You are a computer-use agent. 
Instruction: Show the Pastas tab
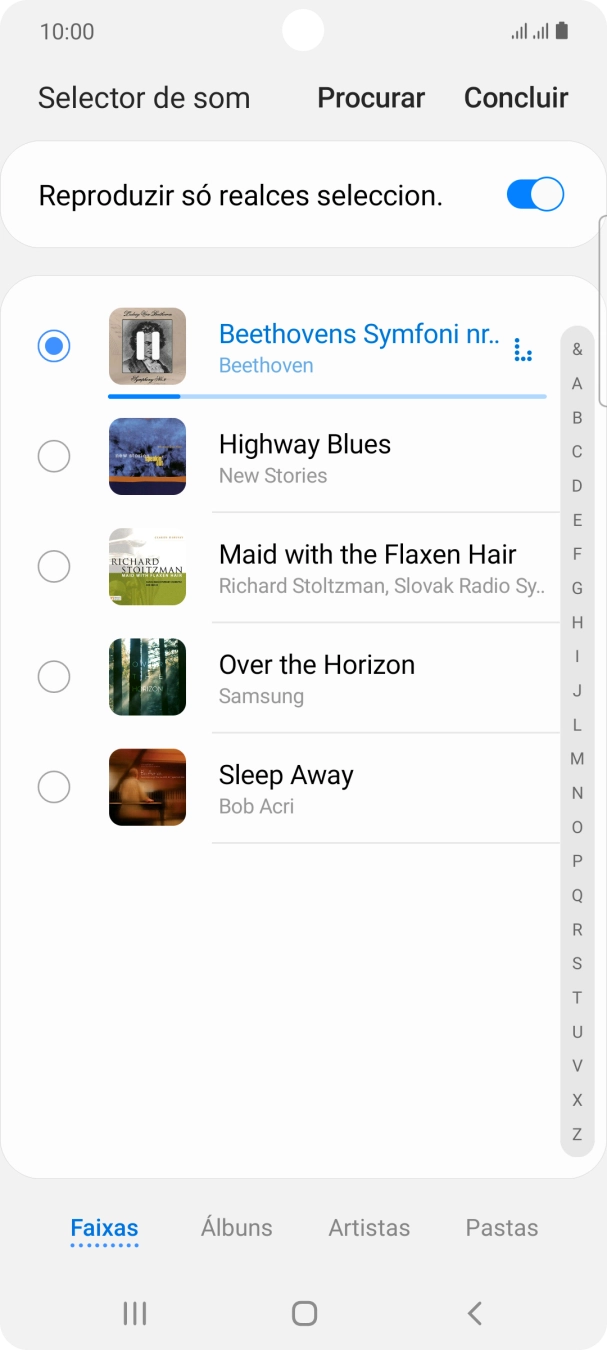coord(501,1227)
